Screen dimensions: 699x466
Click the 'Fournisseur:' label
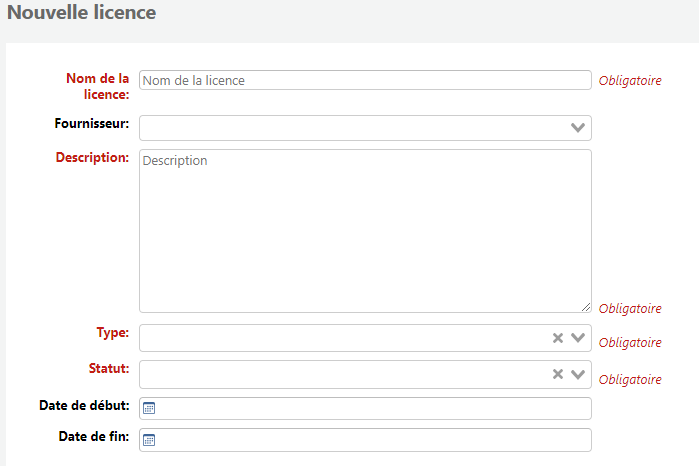(x=92, y=124)
